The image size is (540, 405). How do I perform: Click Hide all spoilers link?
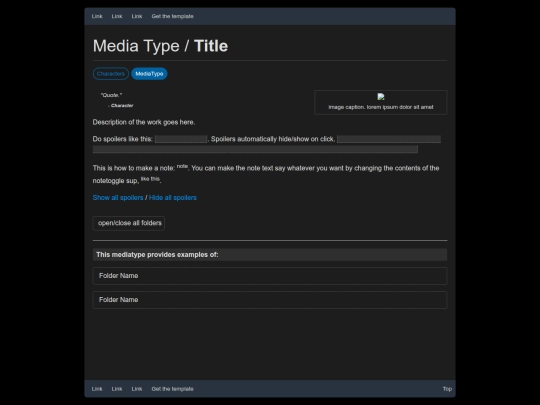tap(173, 198)
